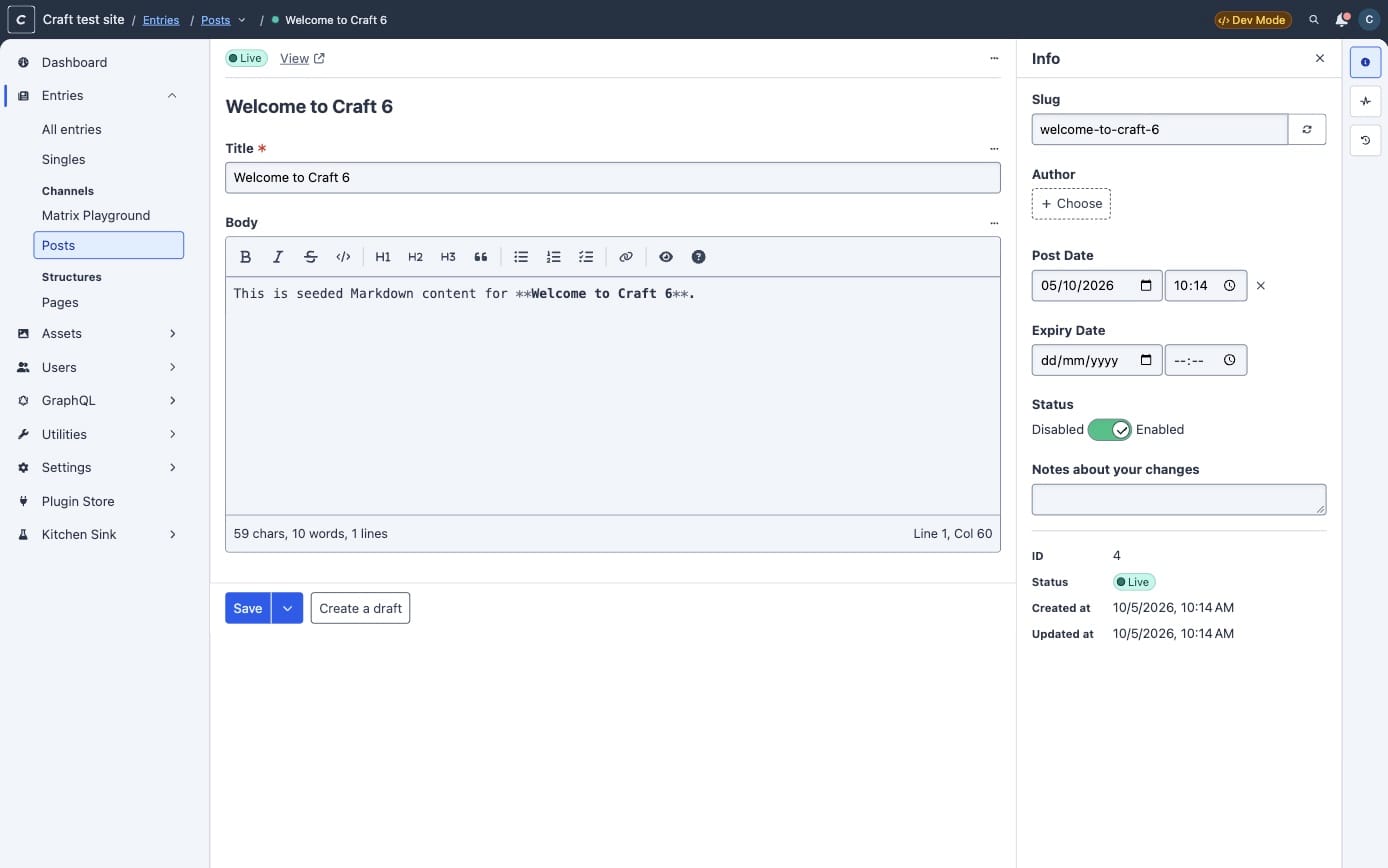Screen dimensions: 1388x868
Task: Toggle the entry Status switch
Action: point(1109,430)
